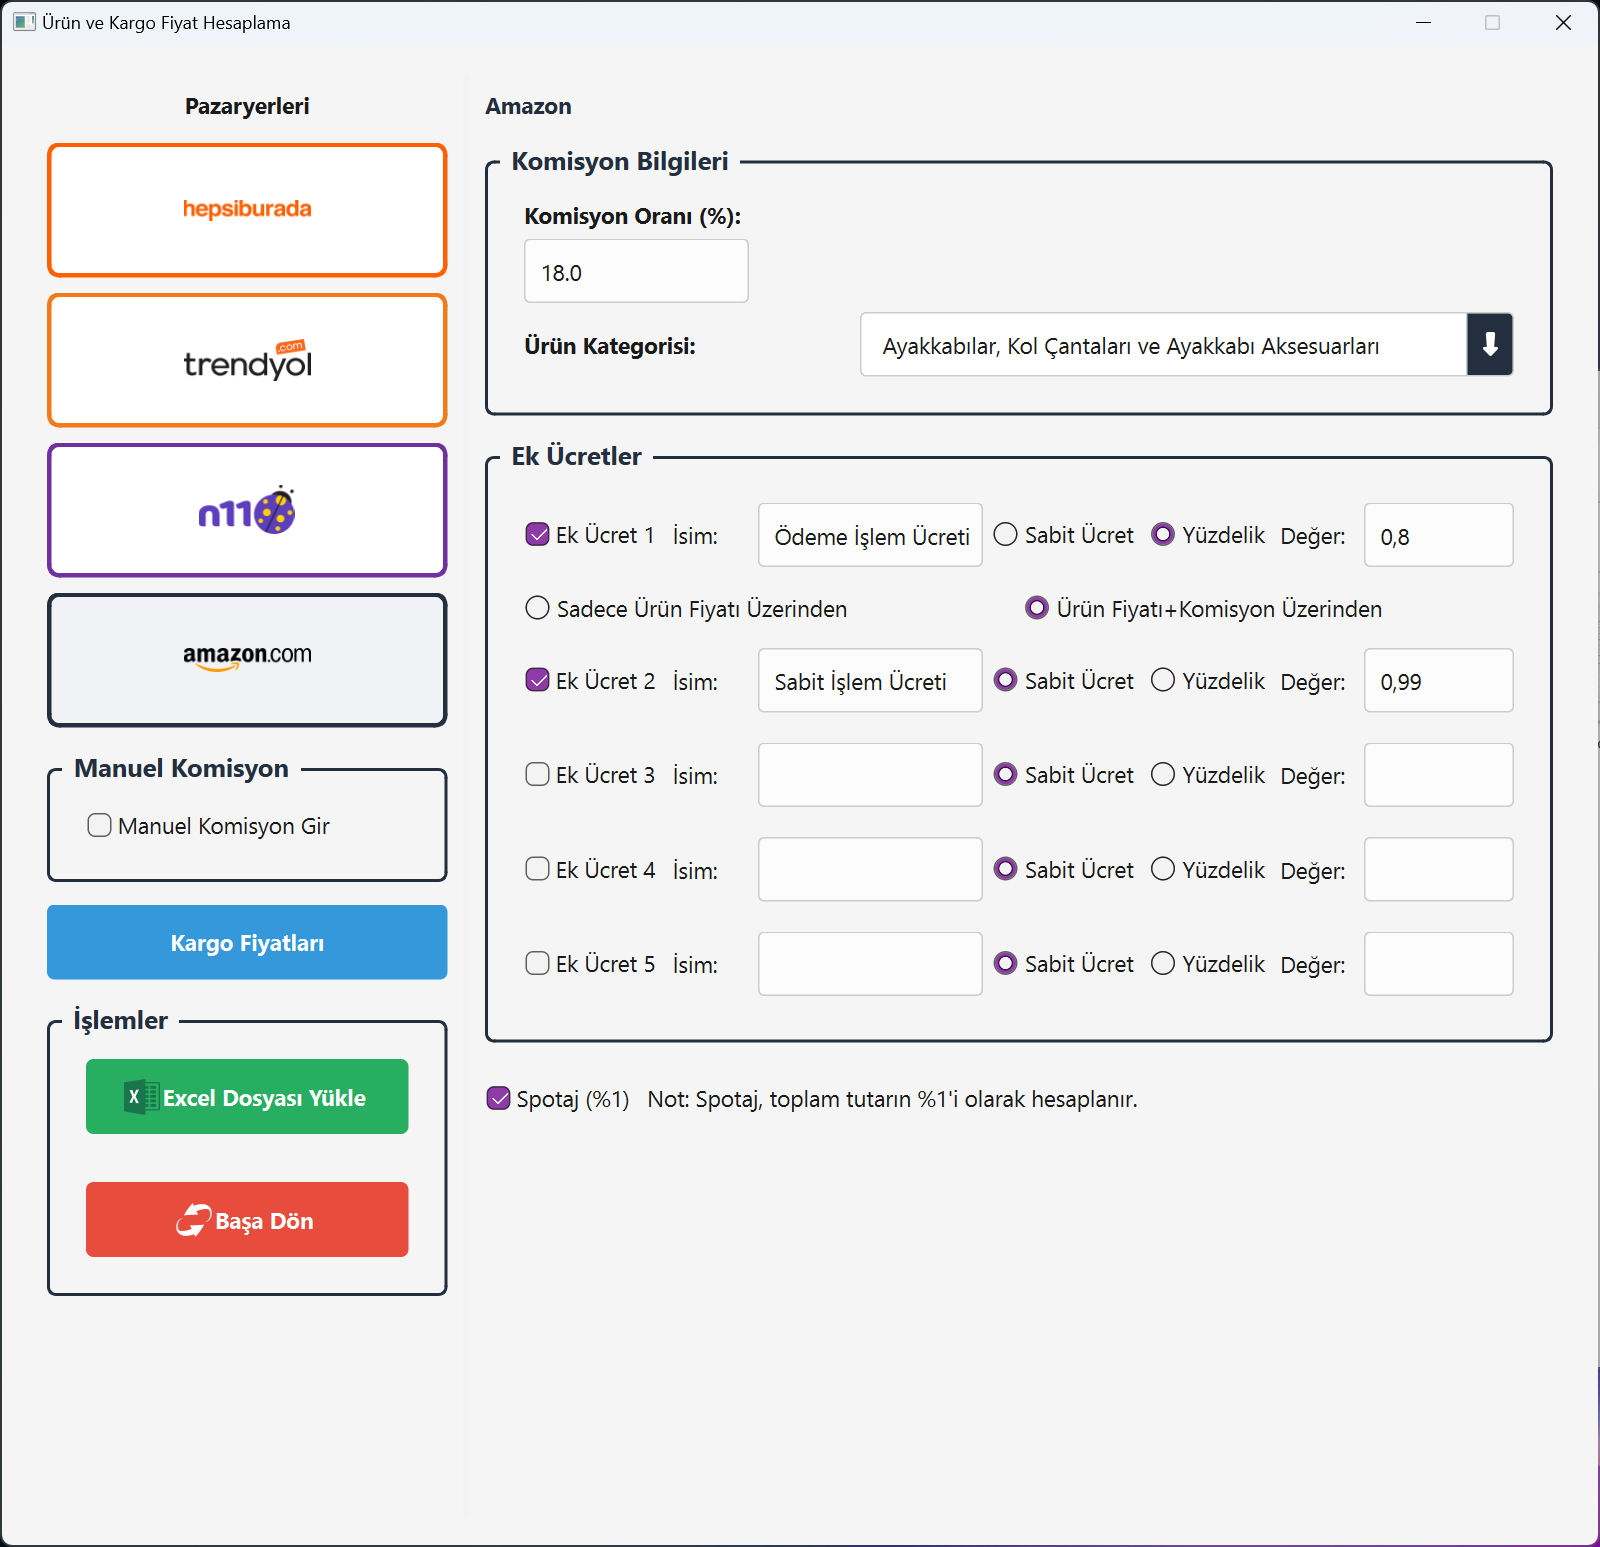This screenshot has height=1547, width=1600.
Task: Click the Manuel Komisyon group title
Action: click(x=182, y=768)
